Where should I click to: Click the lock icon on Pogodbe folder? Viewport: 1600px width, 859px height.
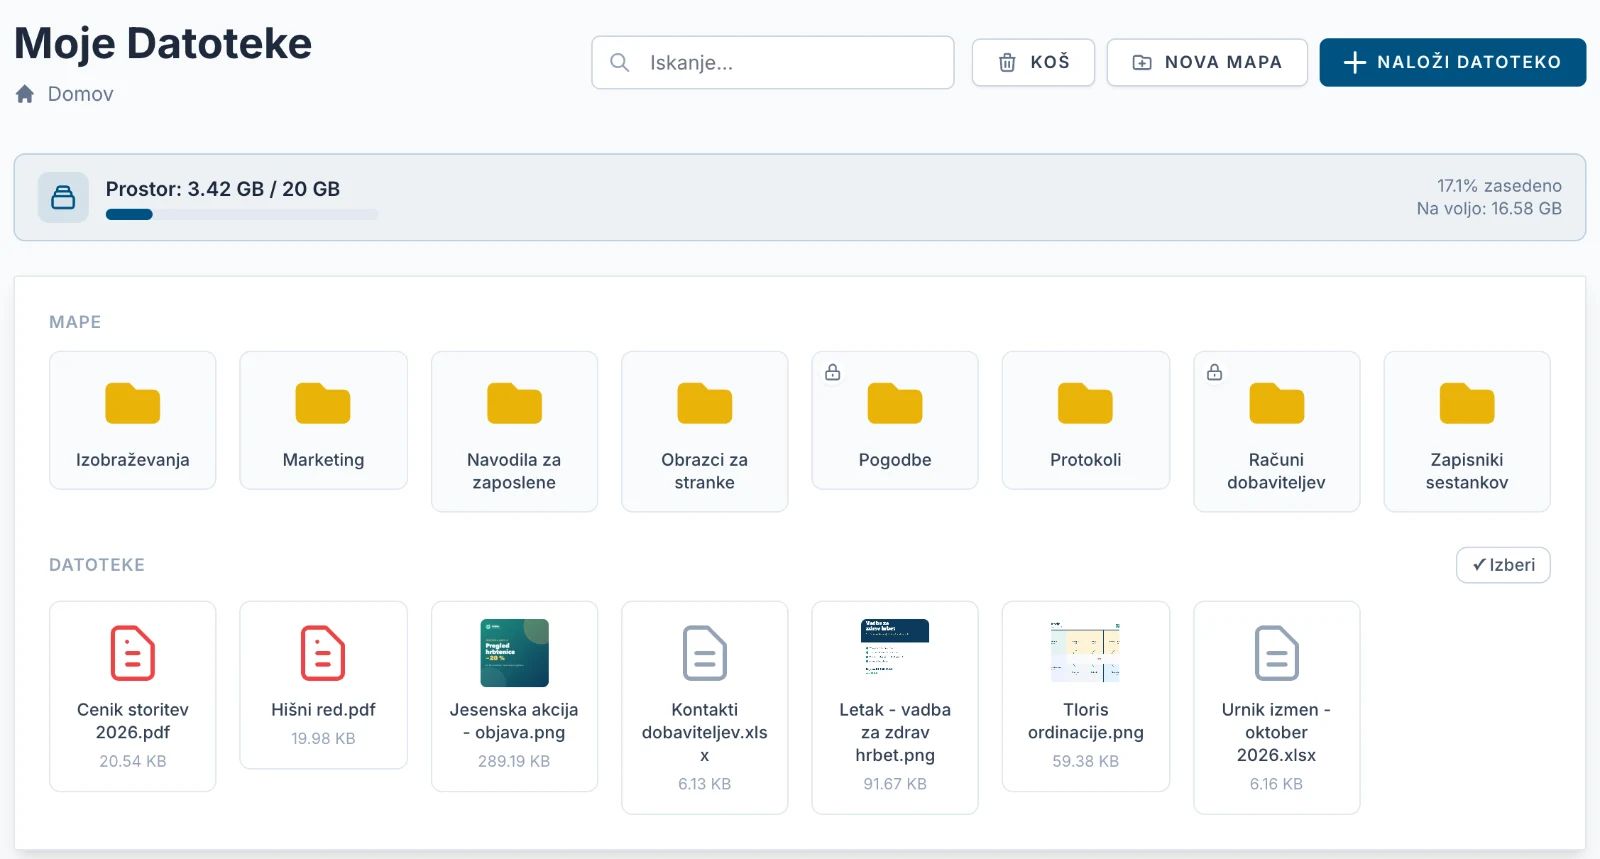pos(832,372)
